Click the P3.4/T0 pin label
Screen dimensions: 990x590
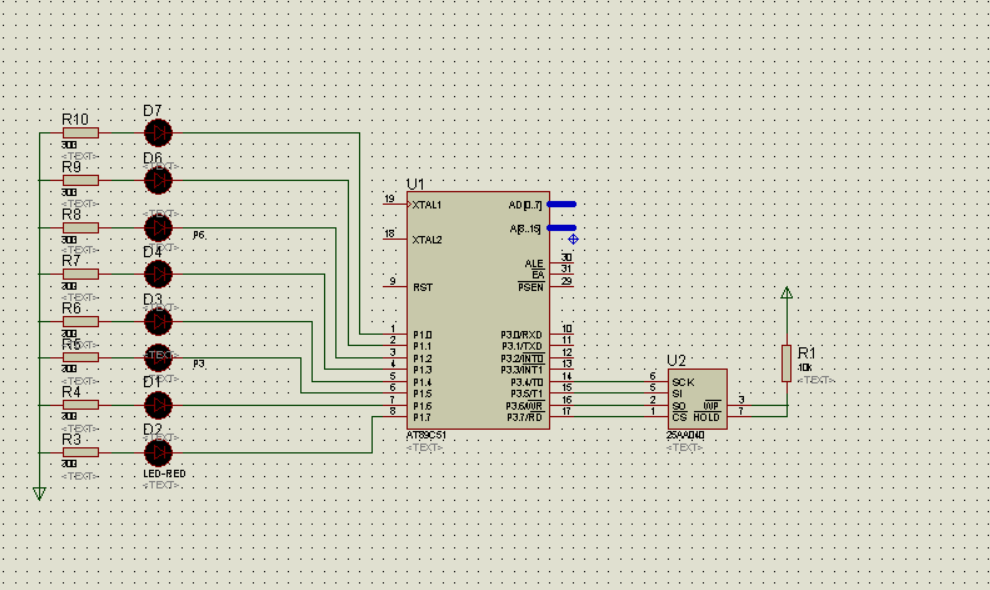tap(527, 382)
